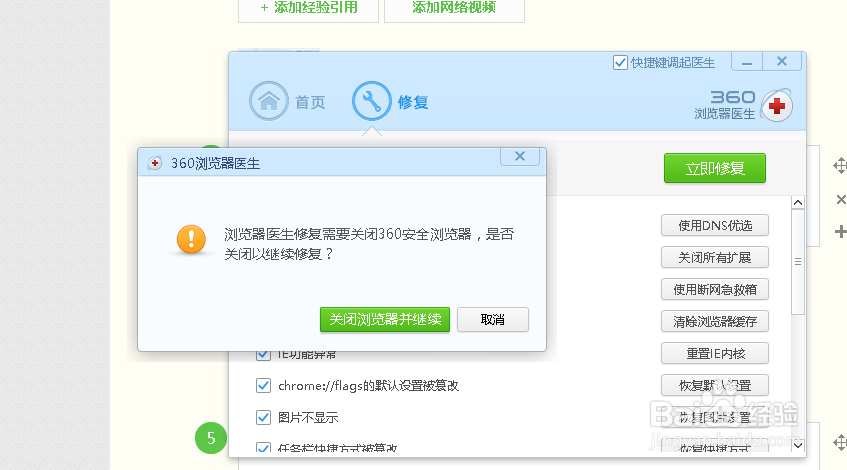Click the 立即修复 green button
847x470 pixels.
715,168
